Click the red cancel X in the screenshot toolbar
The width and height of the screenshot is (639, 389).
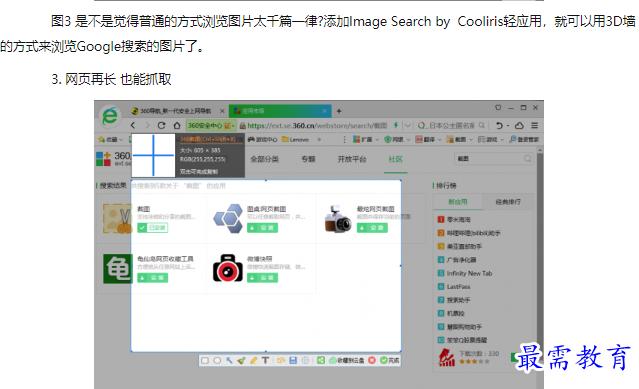(372, 360)
